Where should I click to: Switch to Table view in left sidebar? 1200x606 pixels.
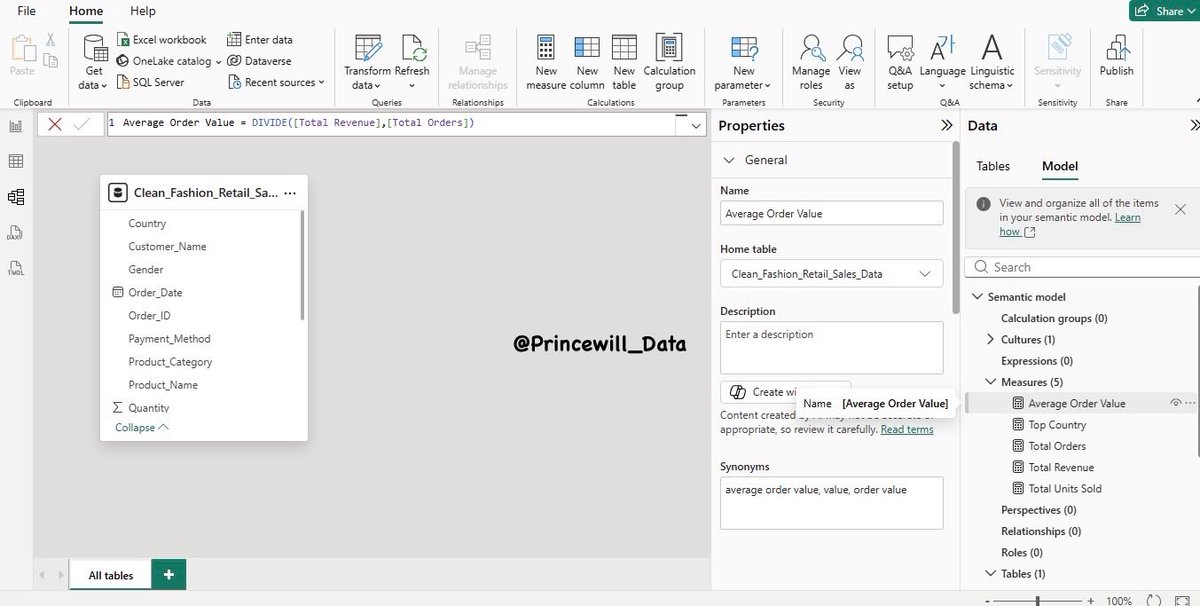[x=16, y=161]
